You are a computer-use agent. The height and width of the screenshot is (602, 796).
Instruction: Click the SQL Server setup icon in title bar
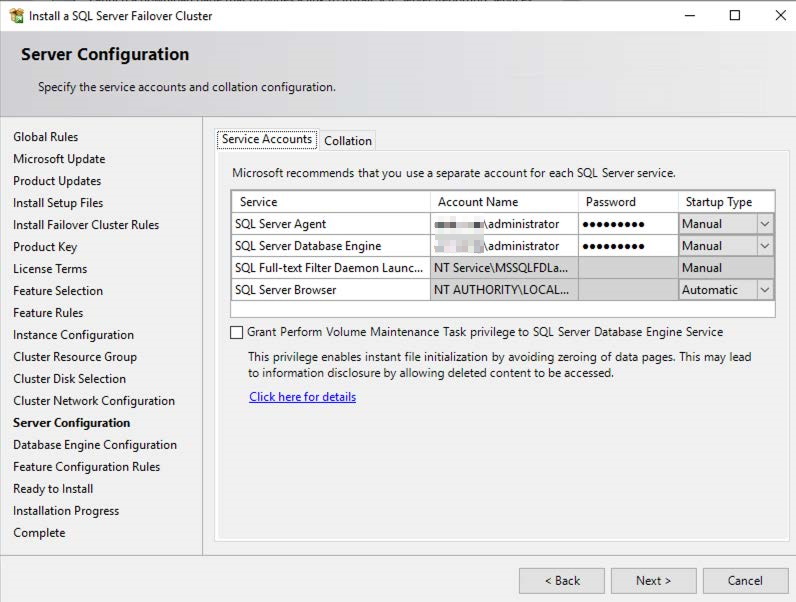[x=16, y=16]
